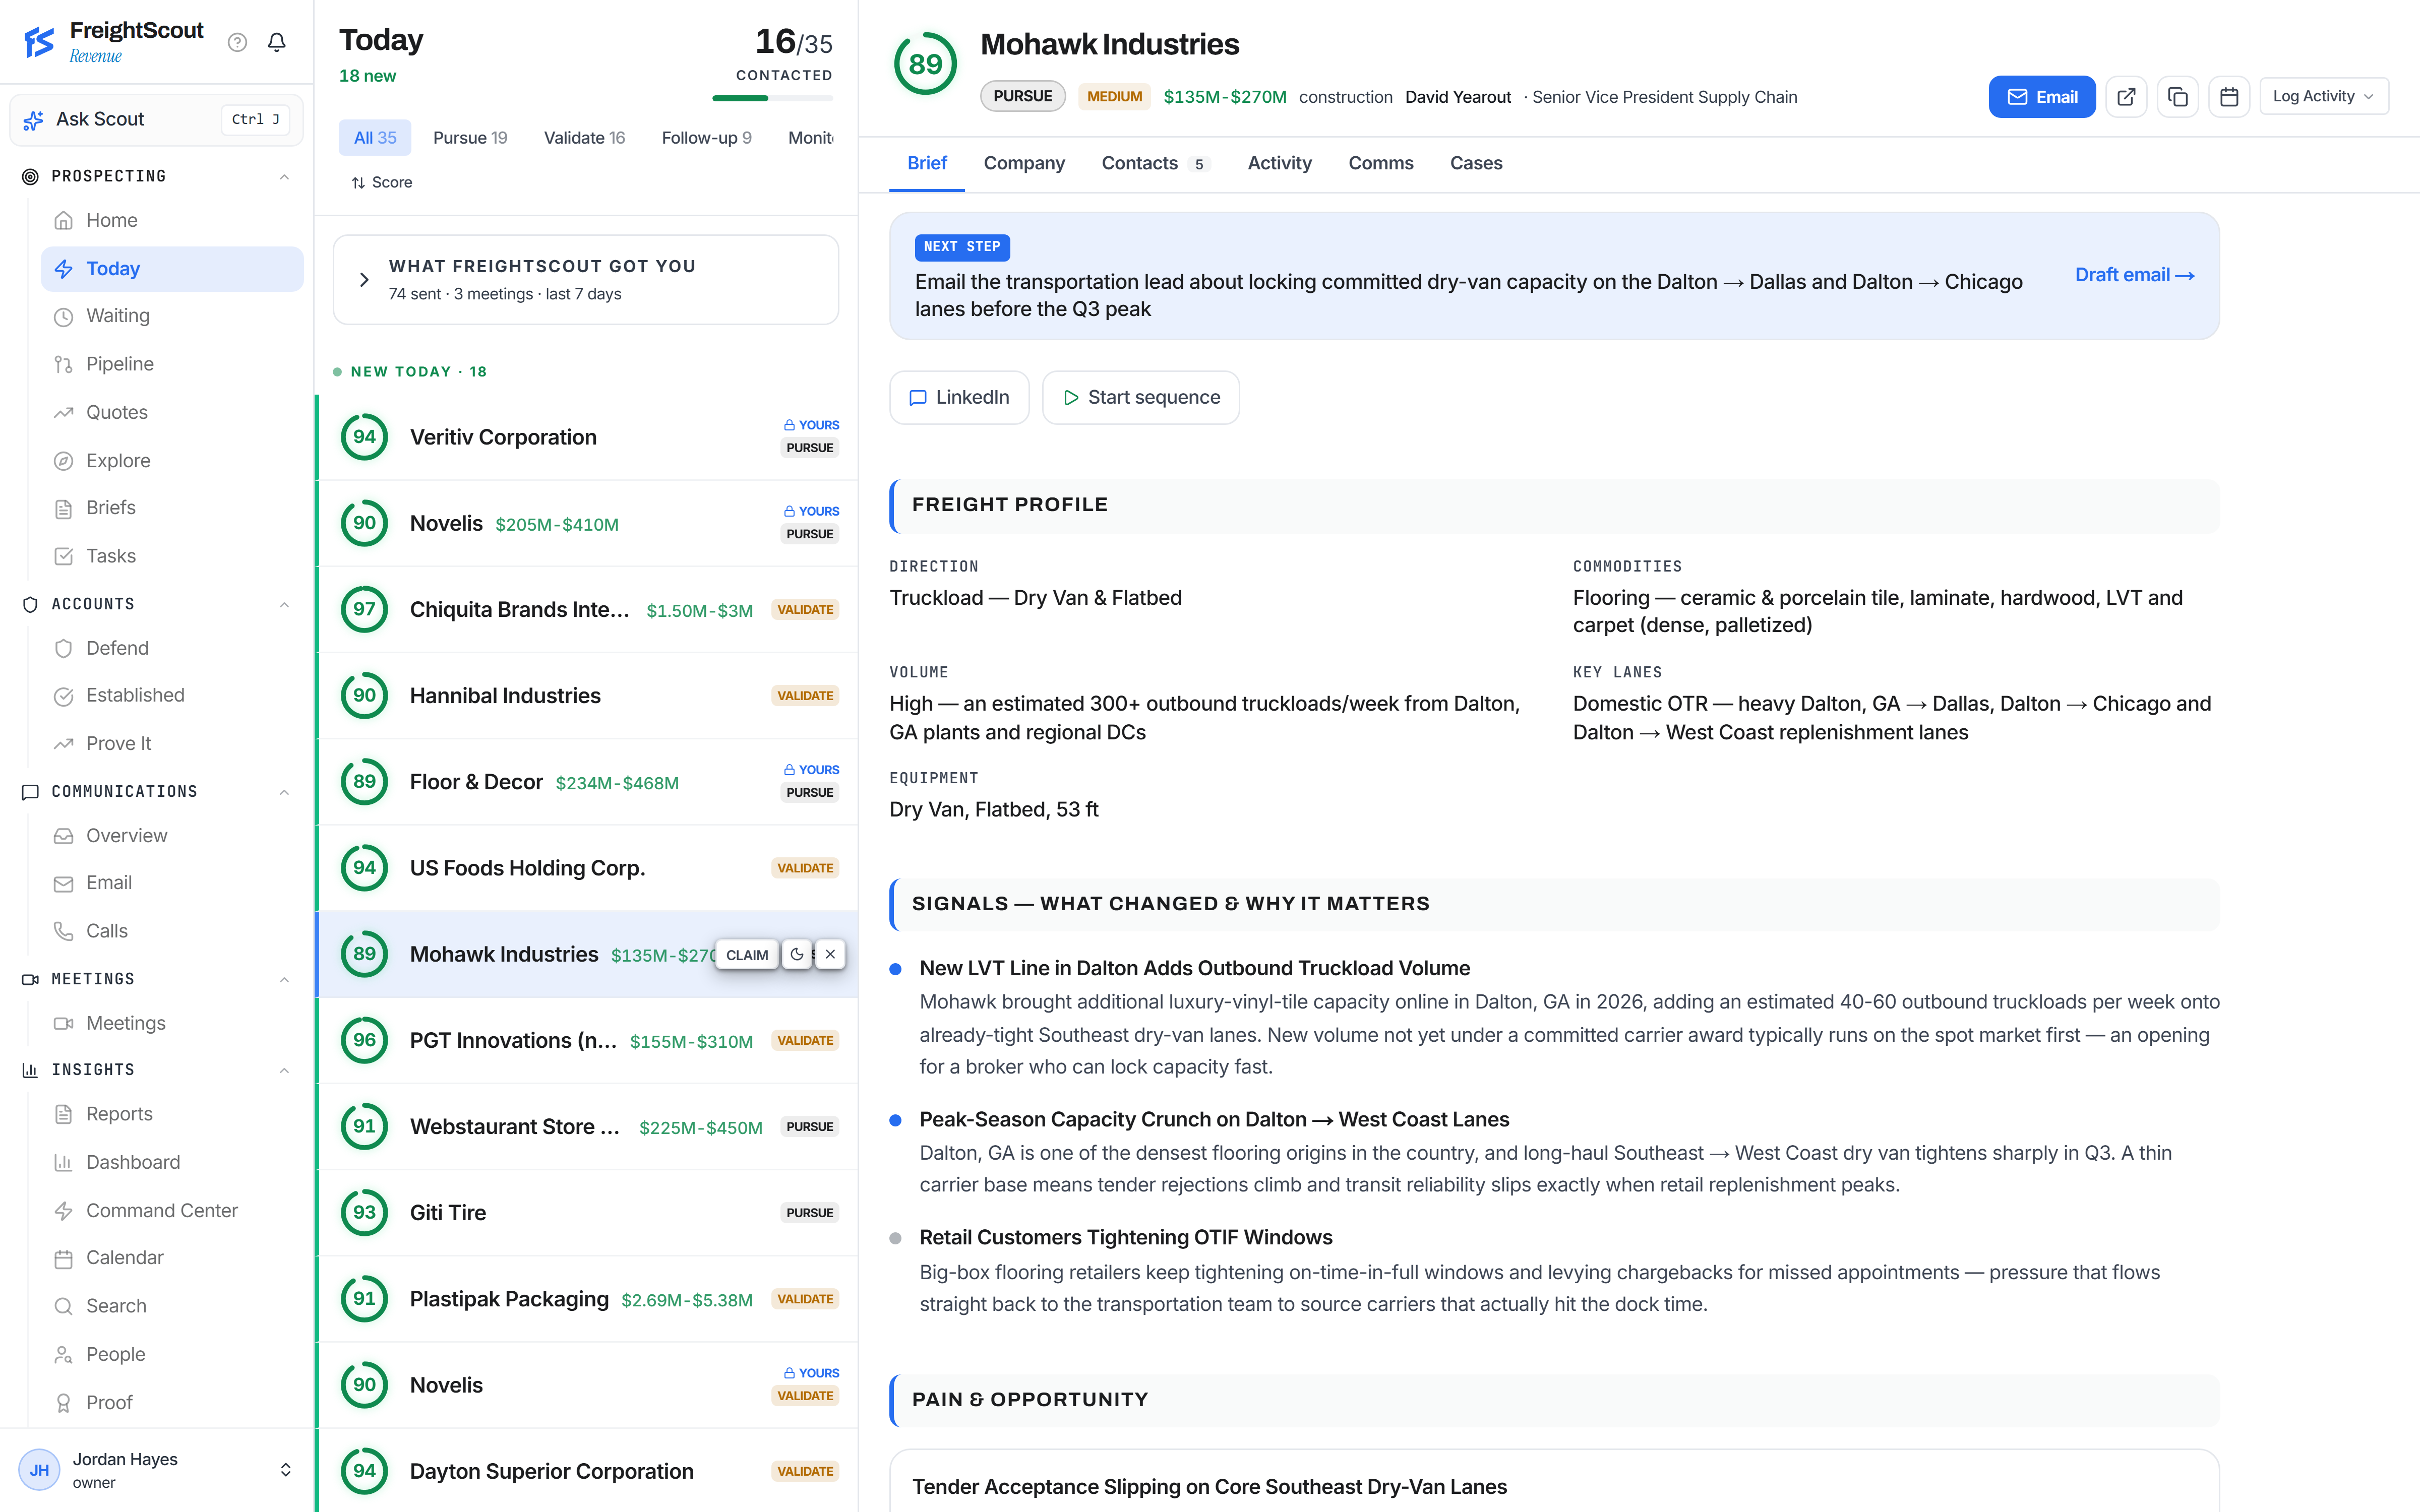Collapse the Prospecting section
The height and width of the screenshot is (1512, 2420).
(284, 176)
